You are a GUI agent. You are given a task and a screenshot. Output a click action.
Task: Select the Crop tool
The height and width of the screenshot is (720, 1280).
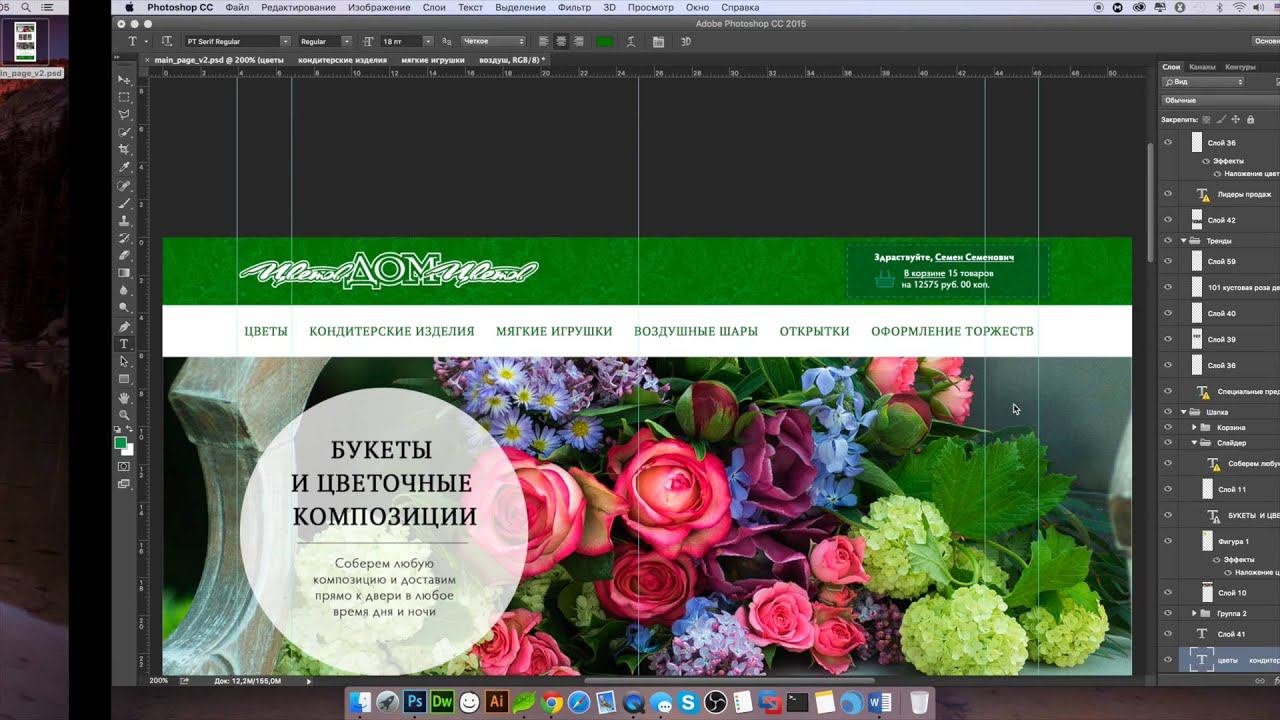pos(124,150)
